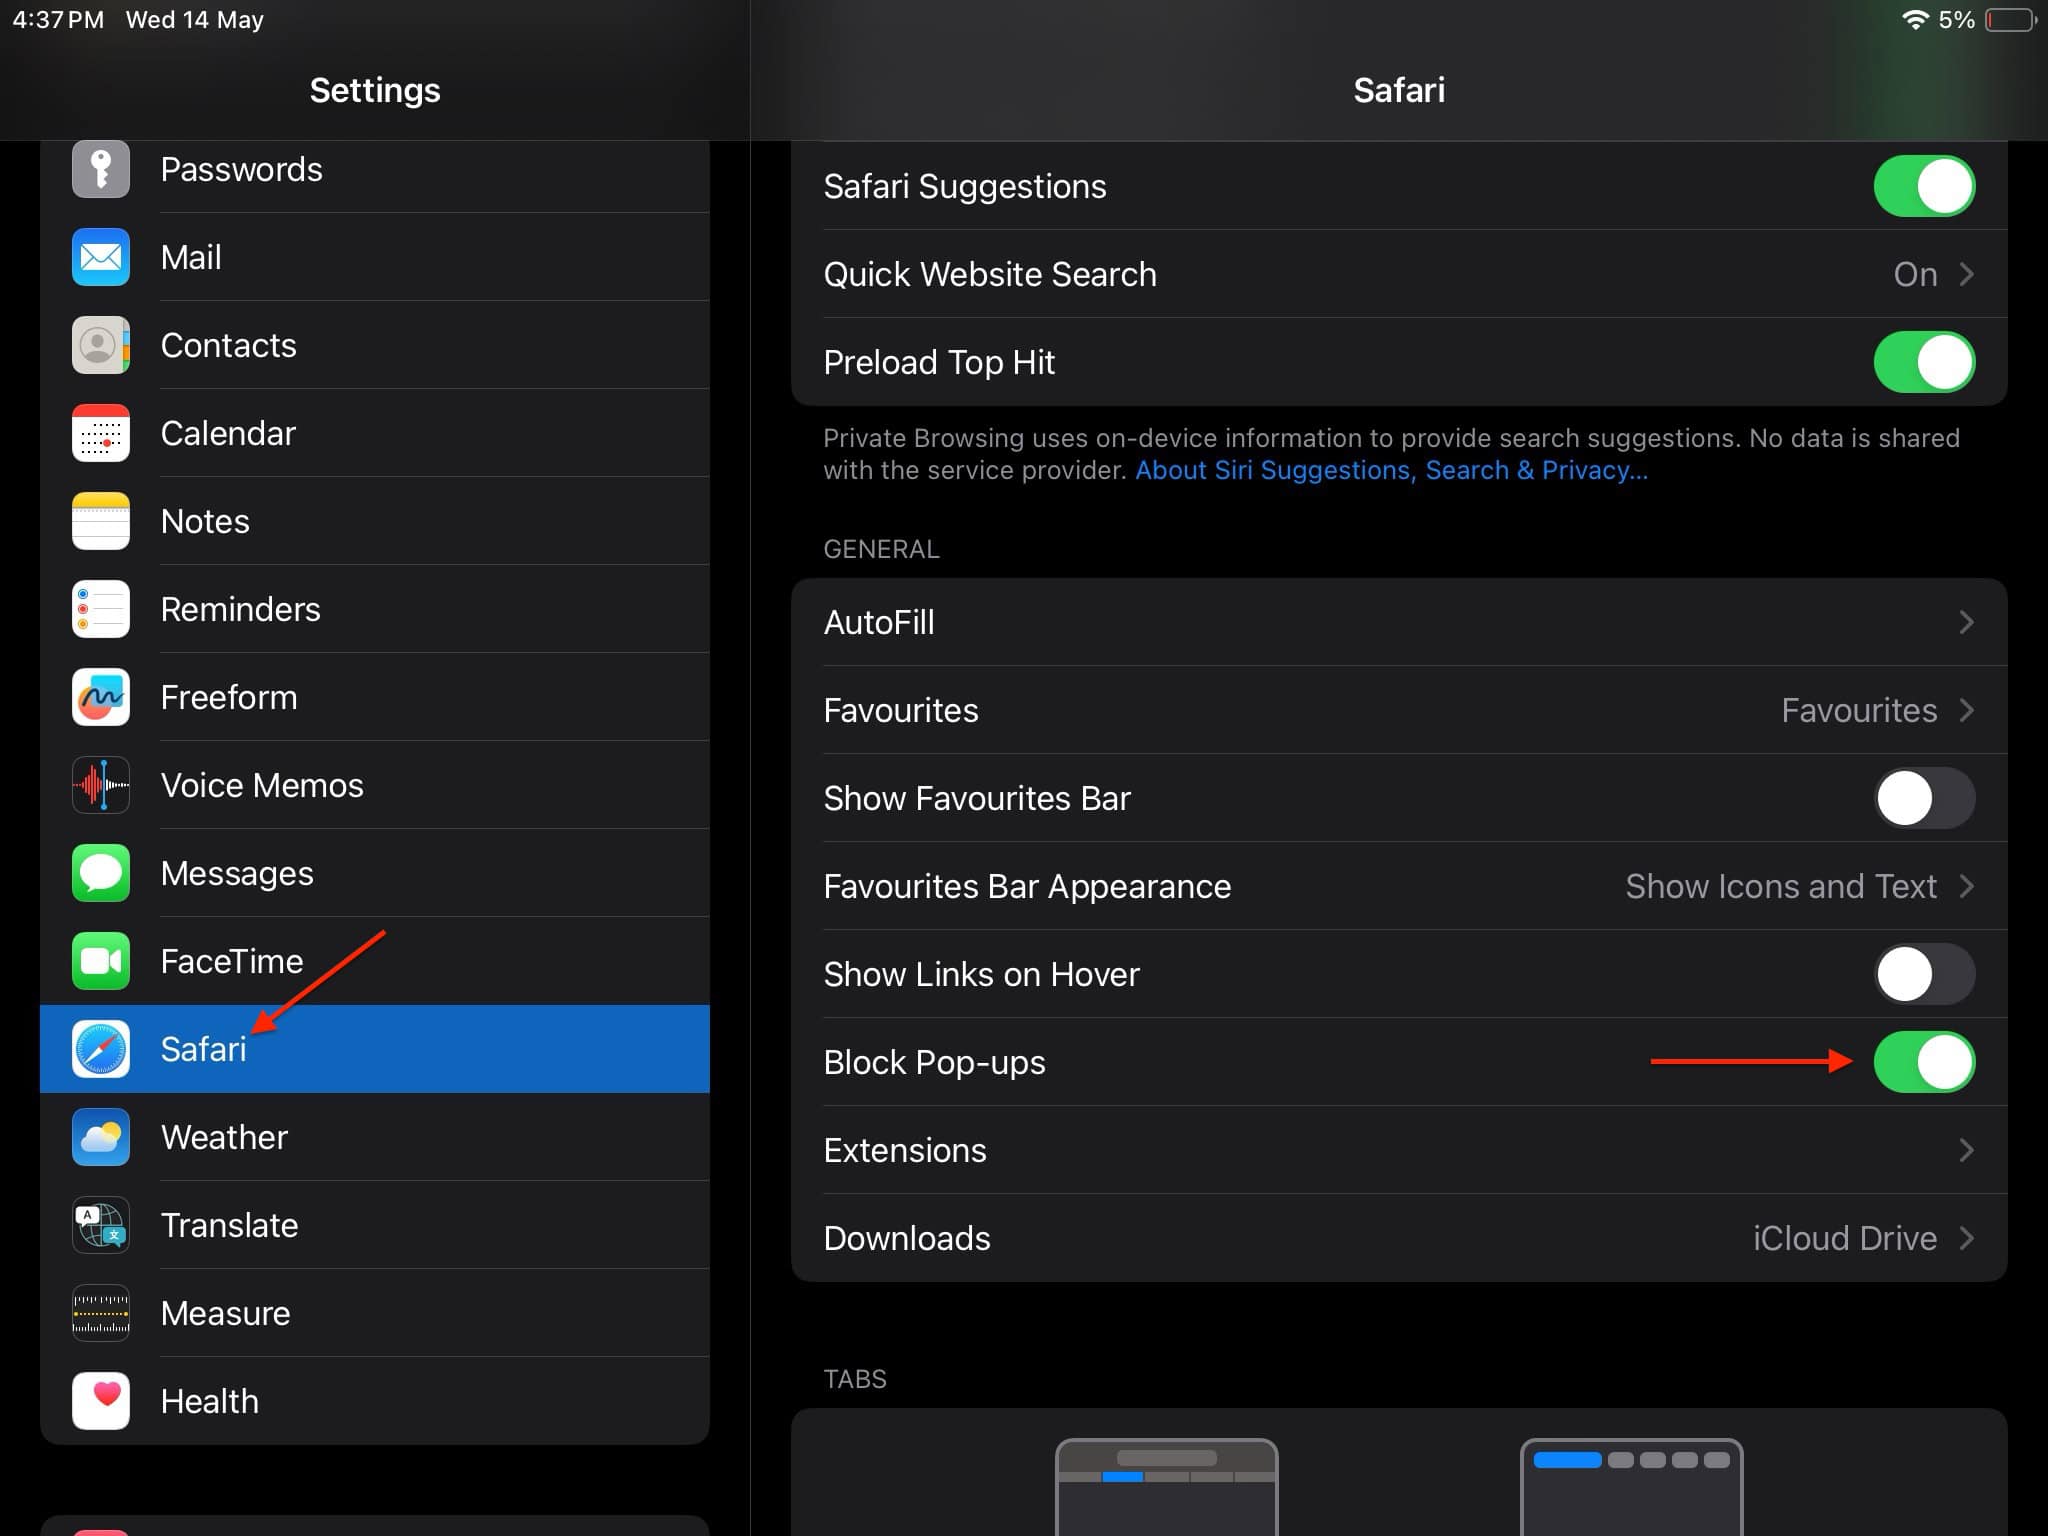Toggle Preload Top Hit off
Screen dimensions: 2048x1536
click(1924, 361)
